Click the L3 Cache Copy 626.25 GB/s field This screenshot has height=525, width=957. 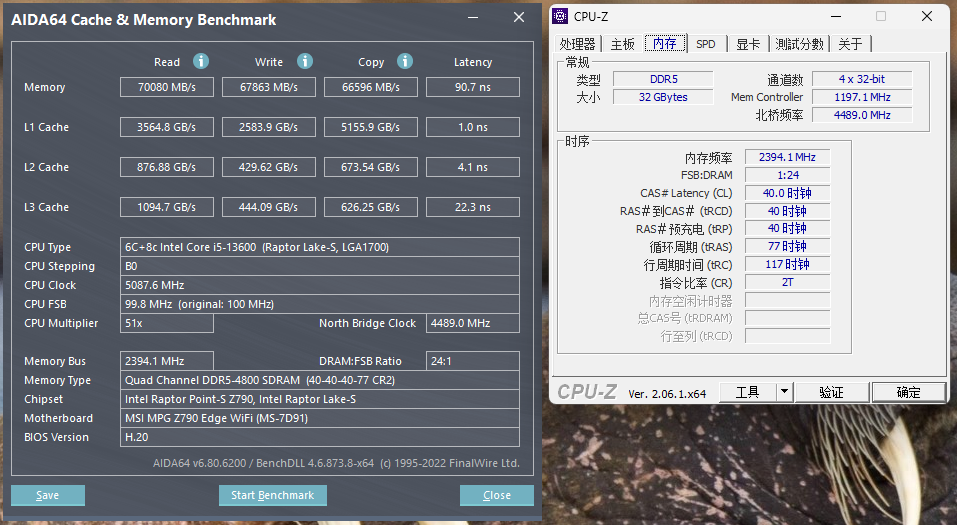370,207
